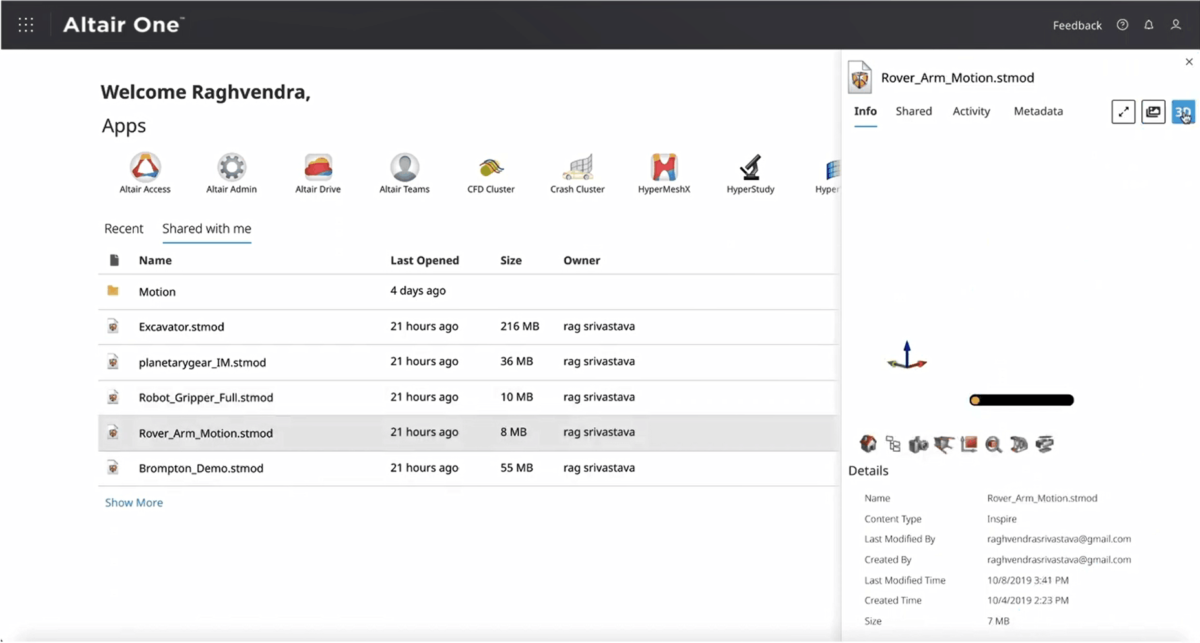The height and width of the screenshot is (643, 1200).
Task: Open the user account profile icon
Action: pyautogui.click(x=1176, y=25)
